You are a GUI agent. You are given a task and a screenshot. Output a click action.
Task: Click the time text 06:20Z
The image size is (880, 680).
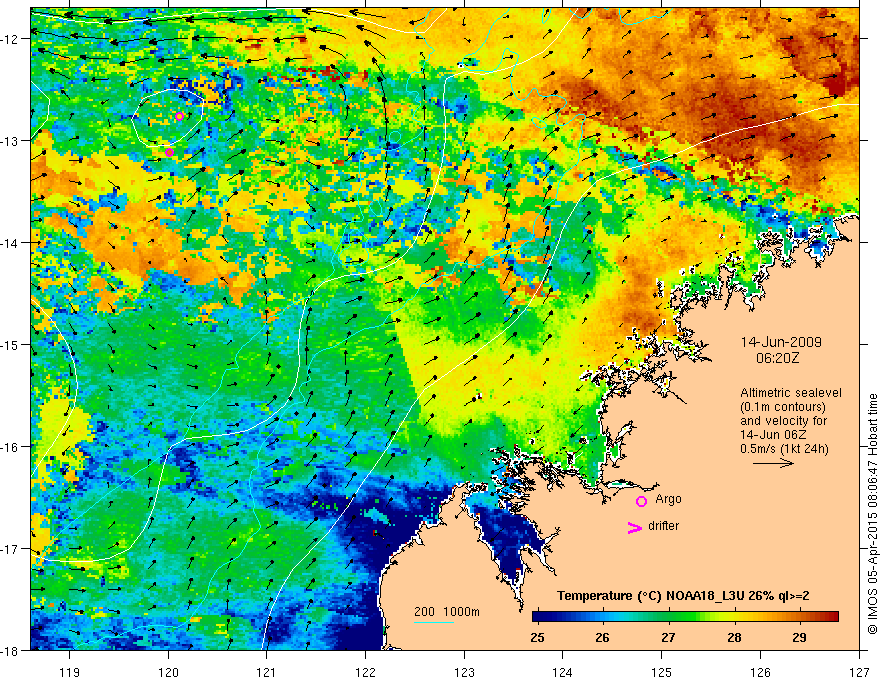[777, 358]
